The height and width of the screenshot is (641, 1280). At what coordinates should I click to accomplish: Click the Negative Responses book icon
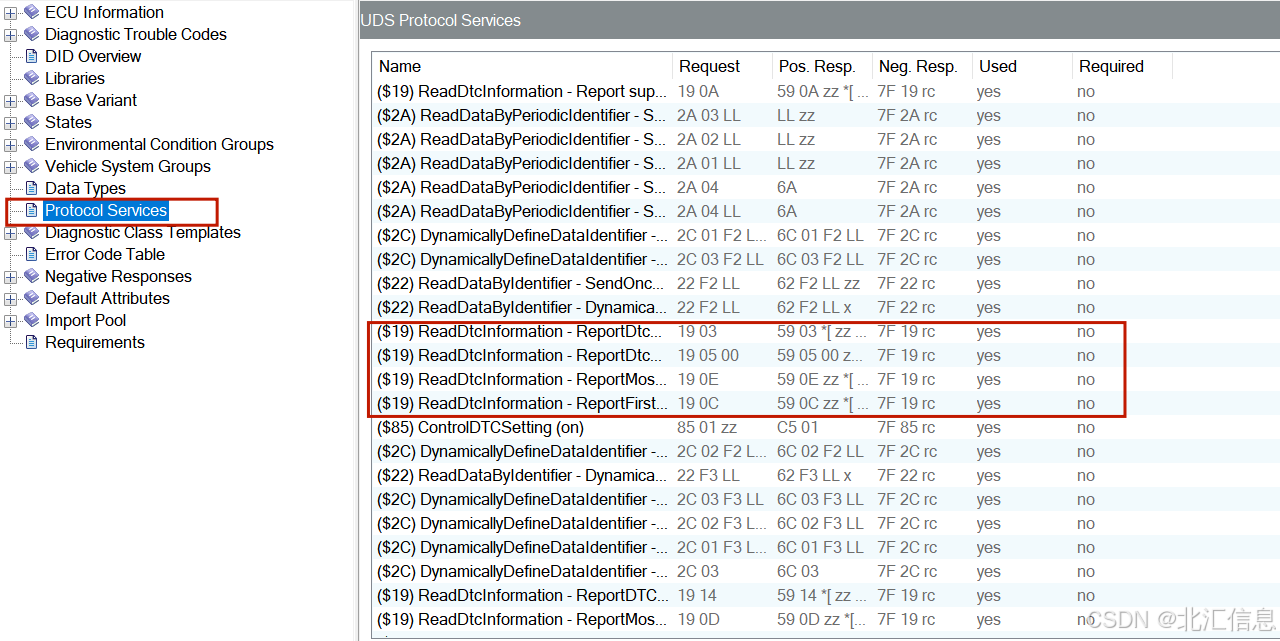click(x=32, y=276)
